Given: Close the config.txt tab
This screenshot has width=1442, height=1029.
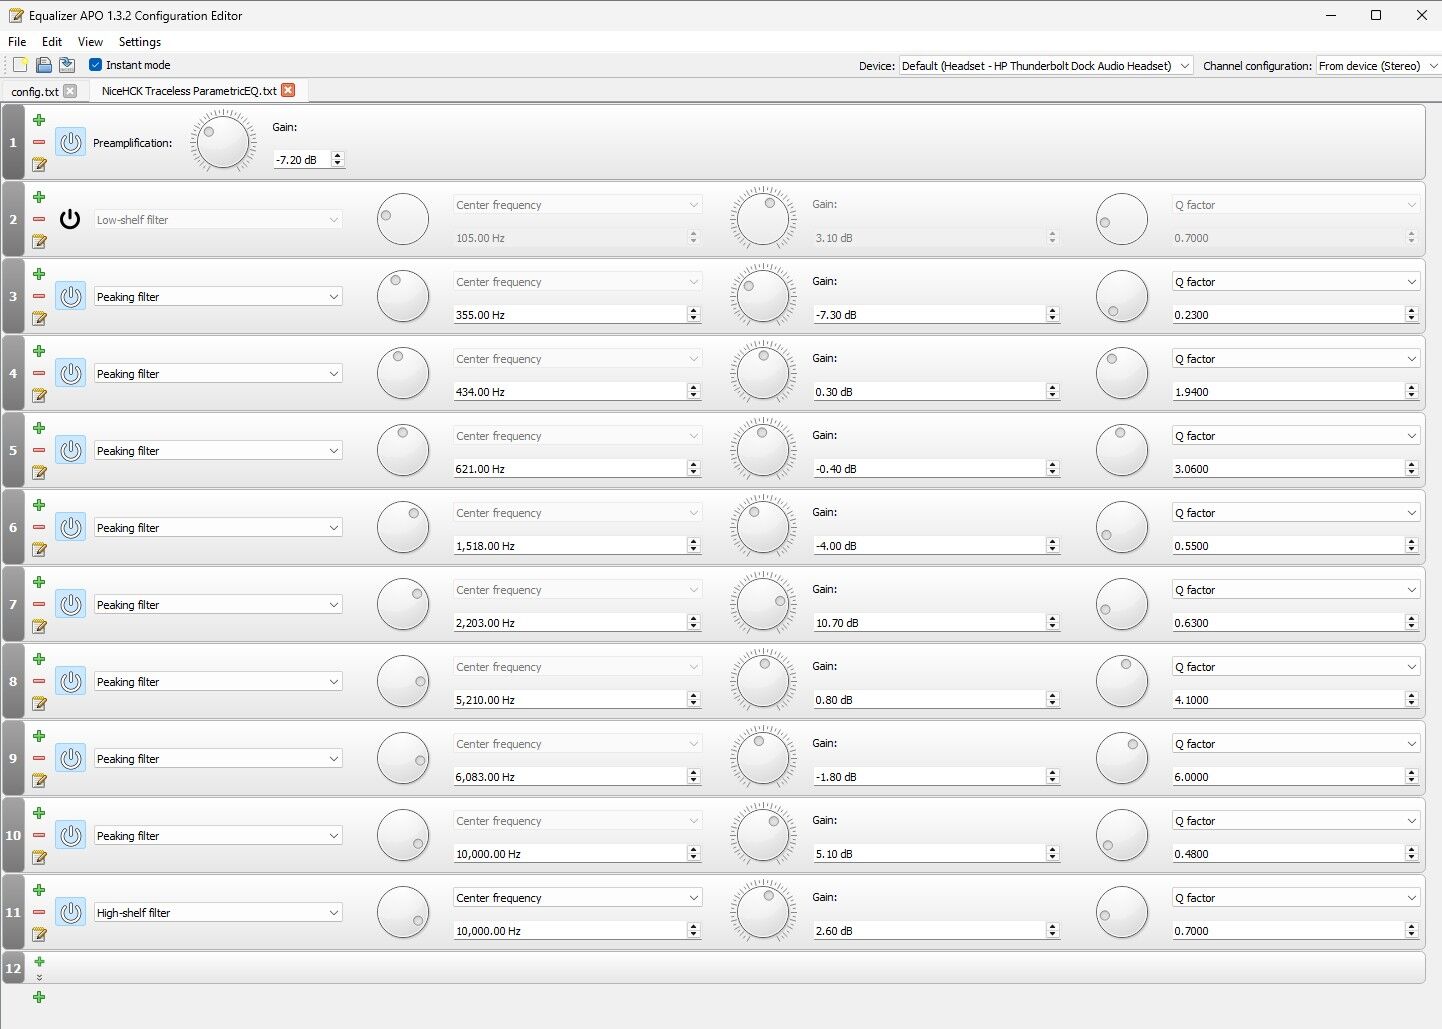Looking at the screenshot, I should [x=70, y=91].
